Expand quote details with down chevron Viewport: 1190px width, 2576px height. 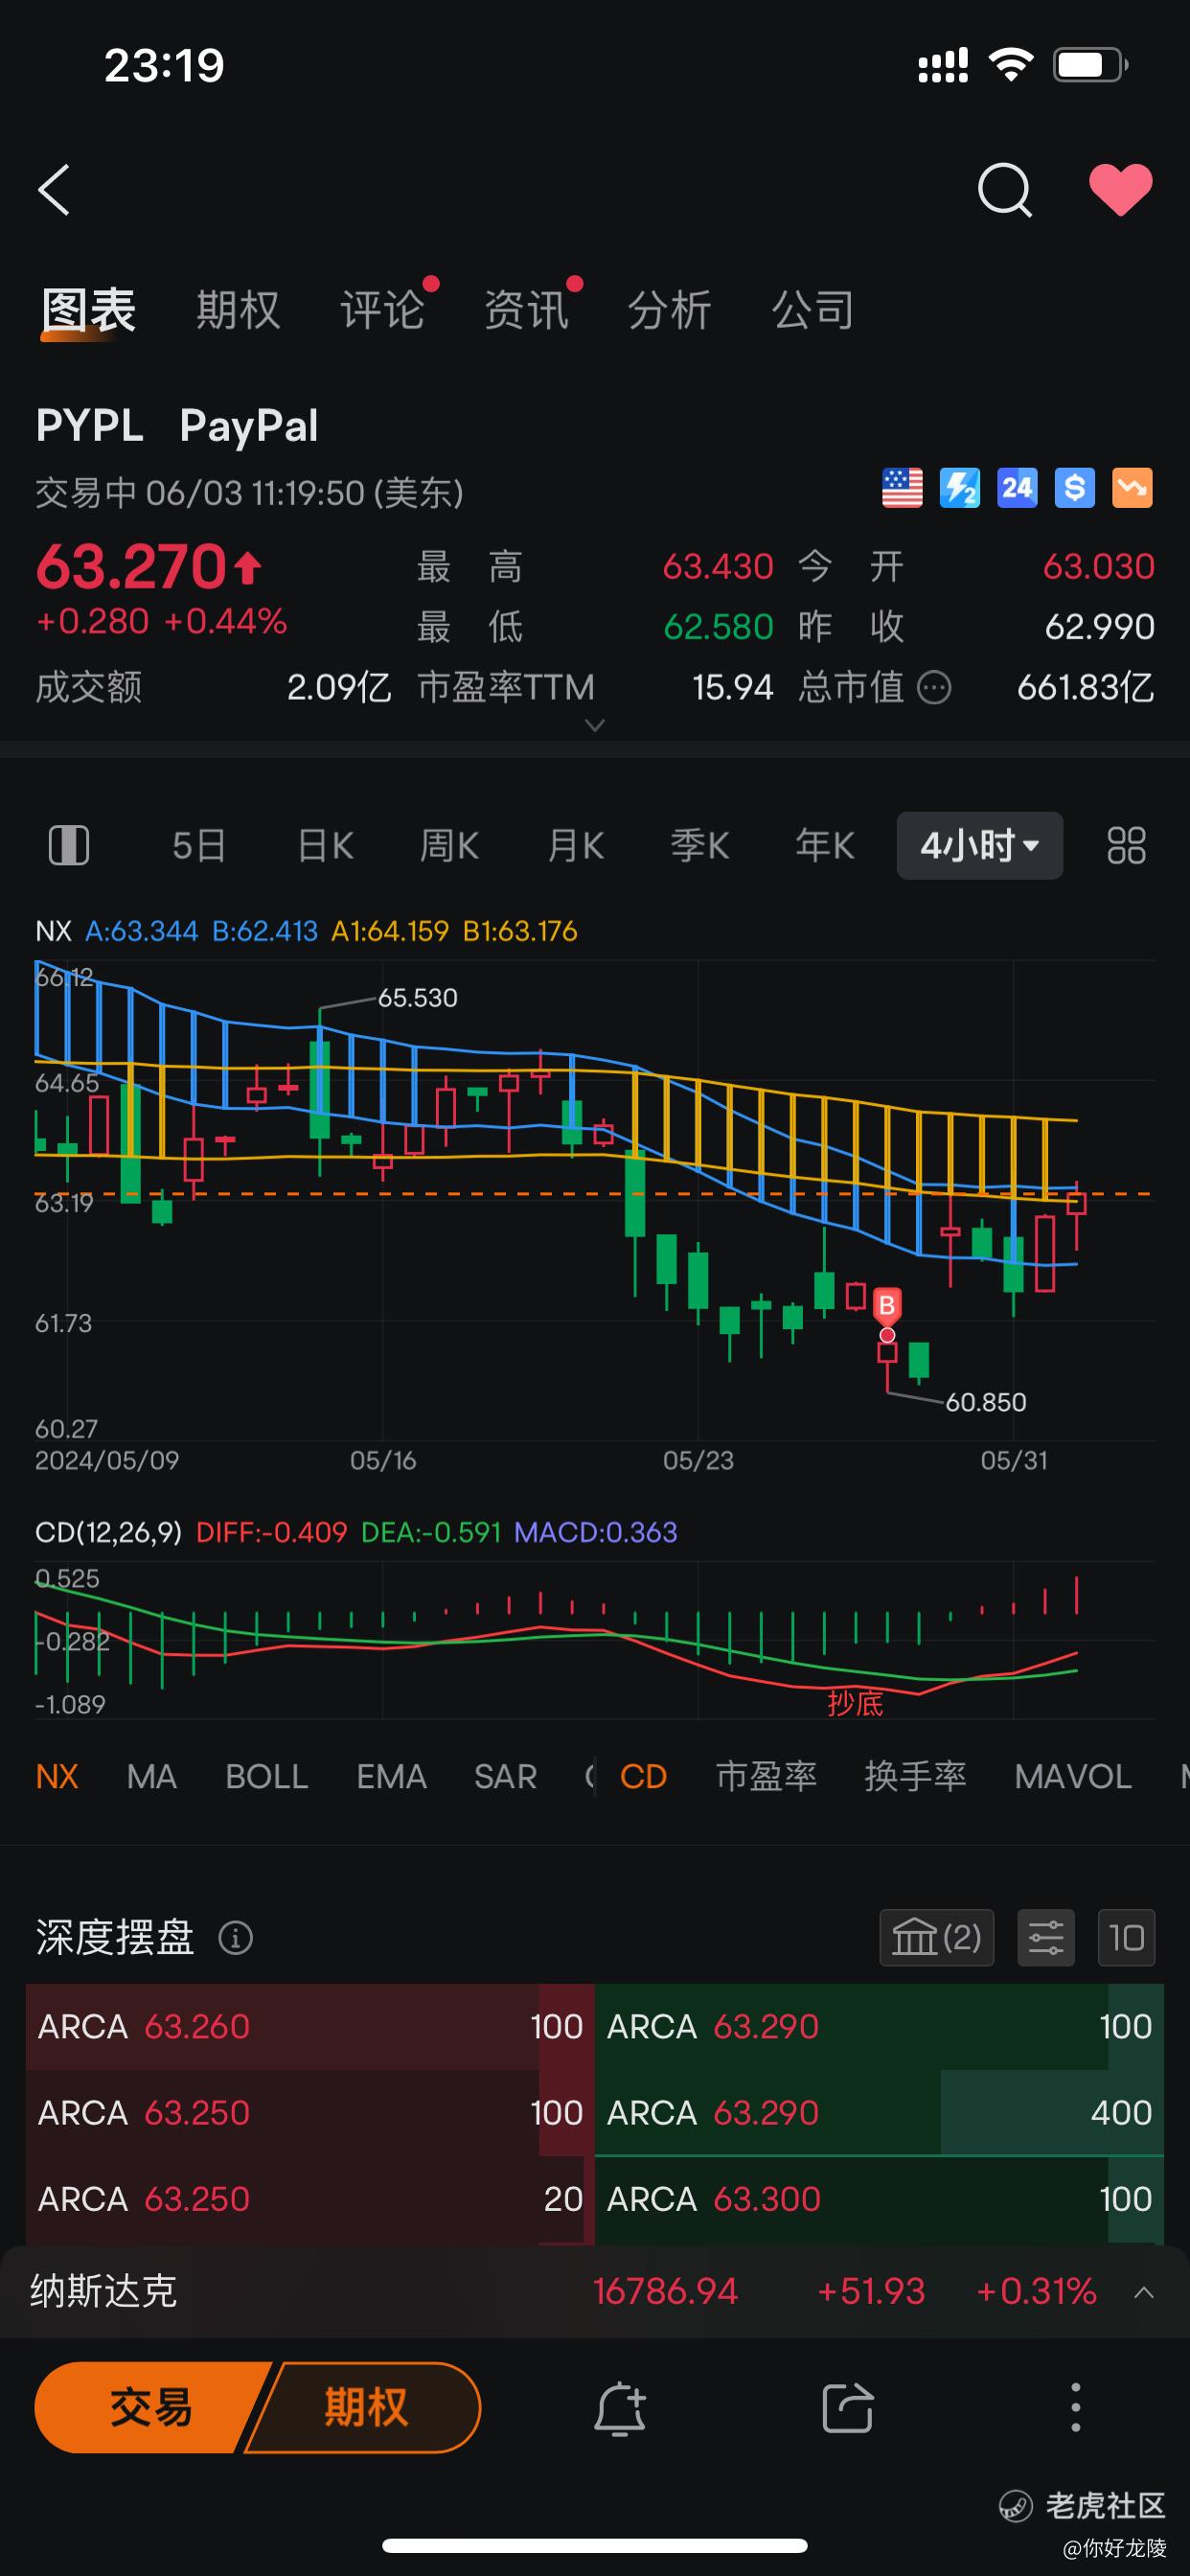point(595,725)
